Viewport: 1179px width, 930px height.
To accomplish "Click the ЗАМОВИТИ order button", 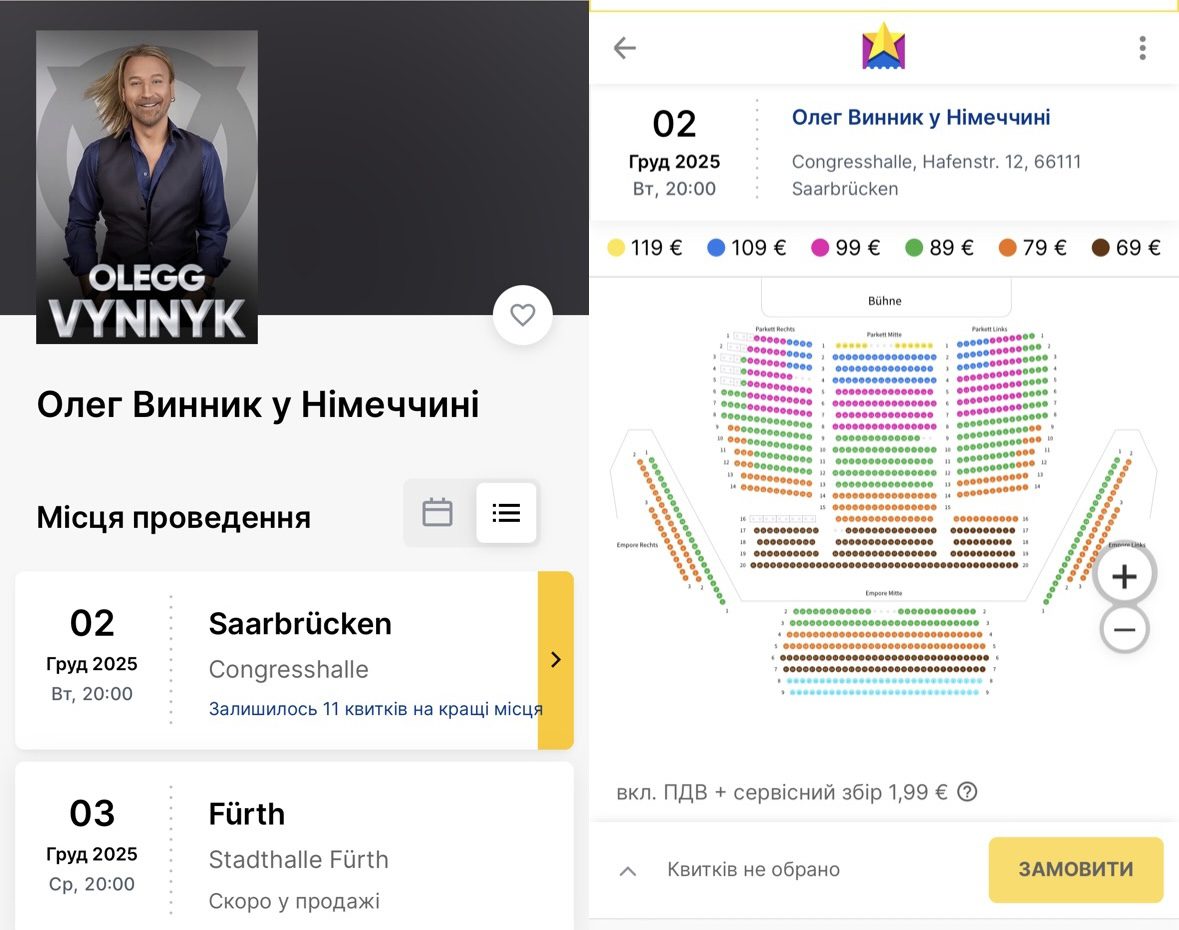I will 1075,870.
